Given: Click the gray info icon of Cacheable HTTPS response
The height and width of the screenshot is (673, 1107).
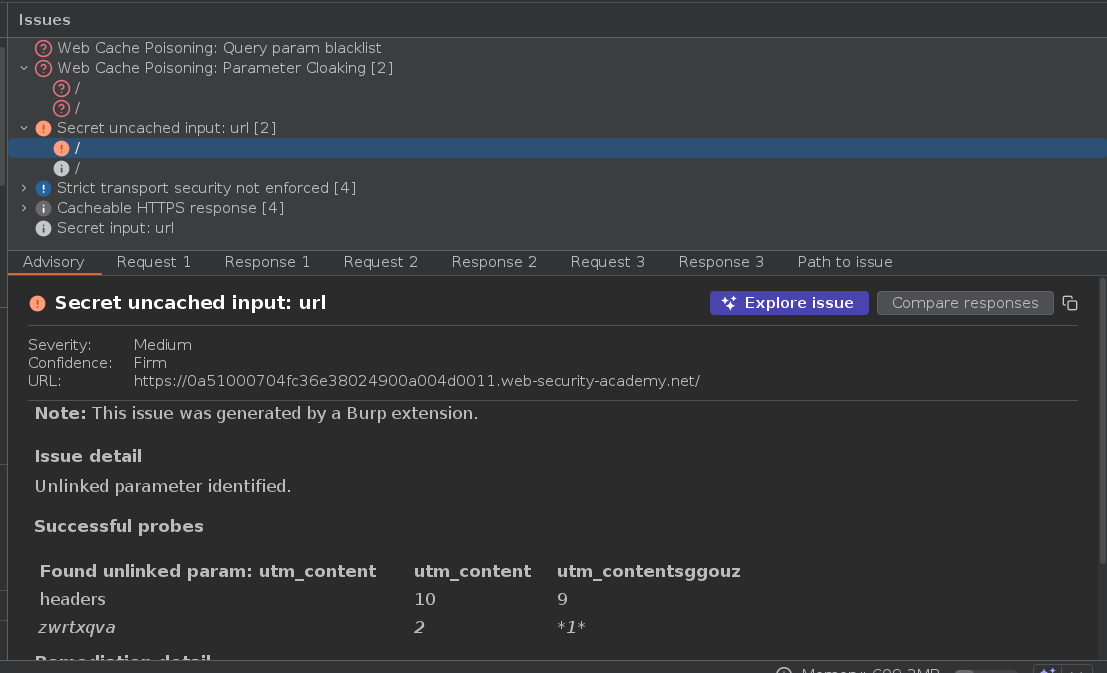Looking at the screenshot, I should tap(43, 208).
